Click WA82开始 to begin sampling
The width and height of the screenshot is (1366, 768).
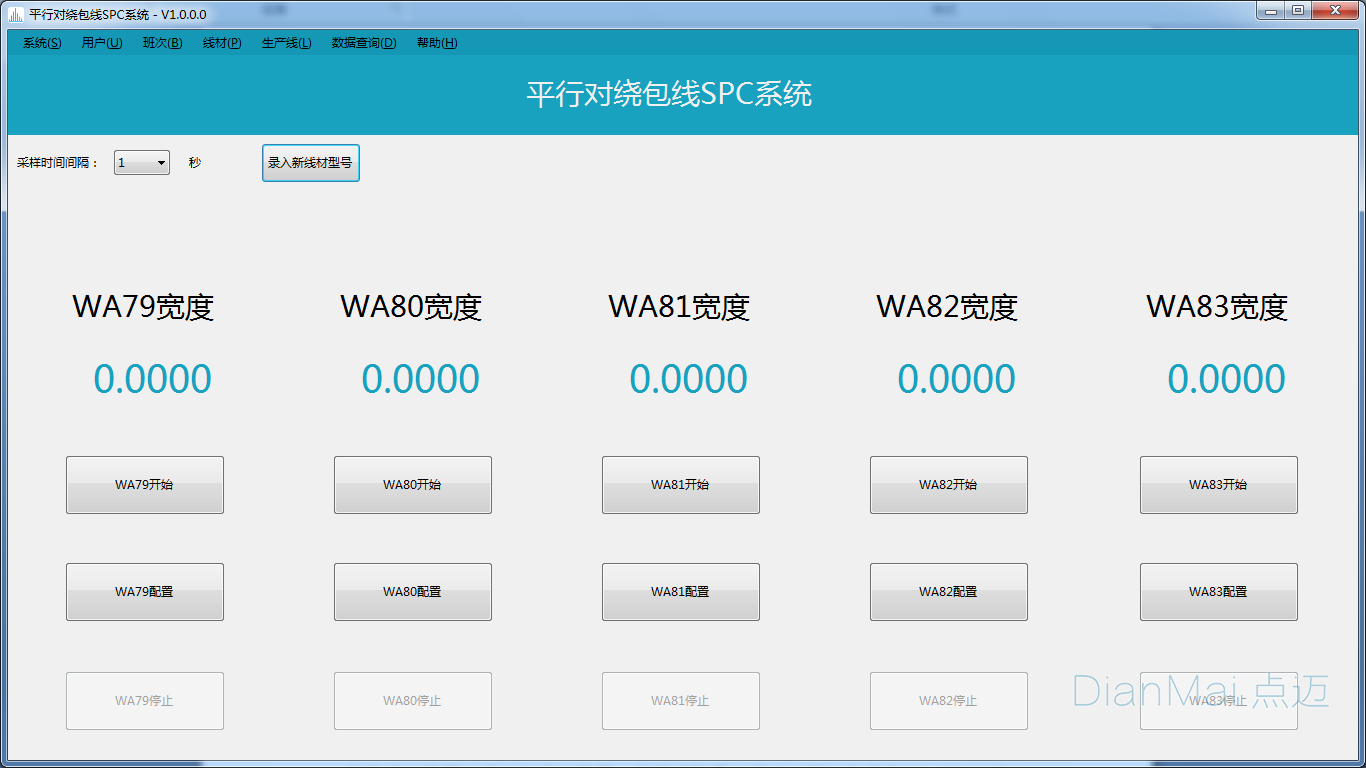click(x=949, y=485)
